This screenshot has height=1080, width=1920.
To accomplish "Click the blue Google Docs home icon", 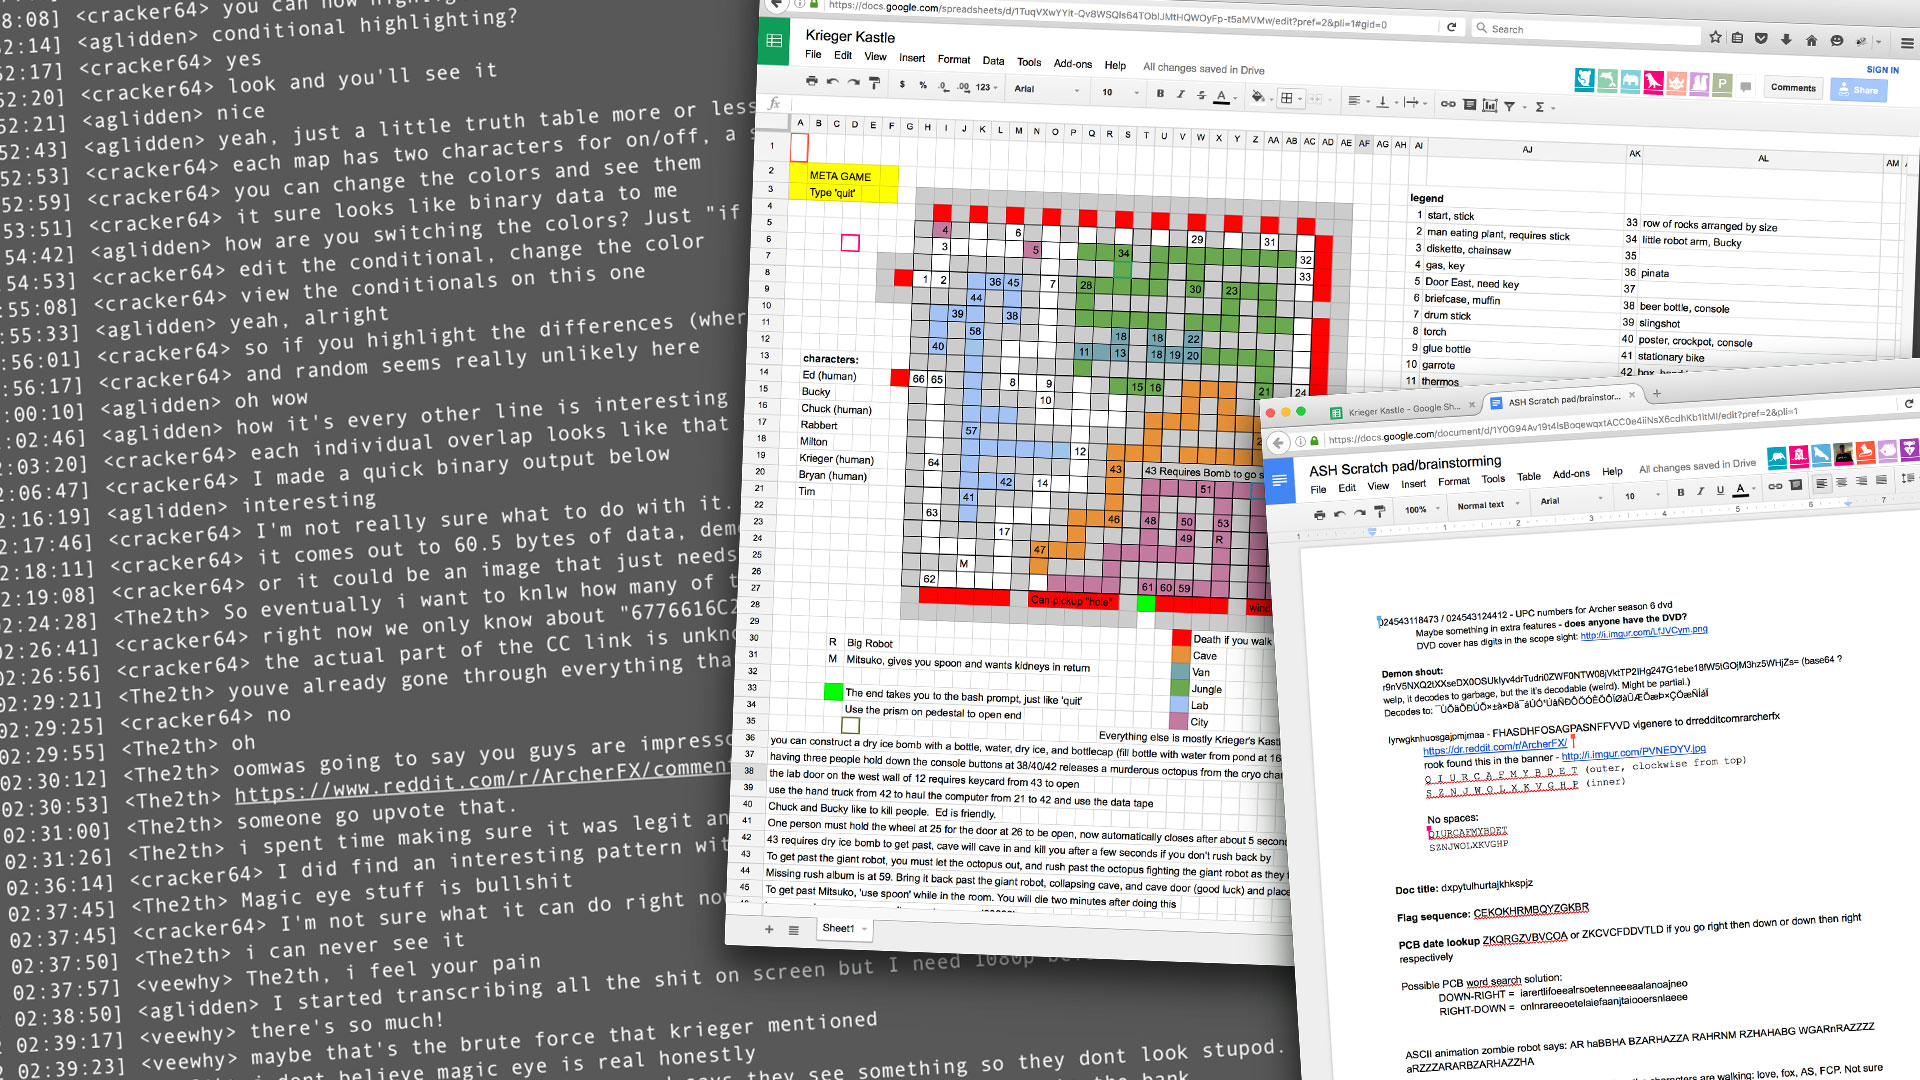I will point(1279,481).
